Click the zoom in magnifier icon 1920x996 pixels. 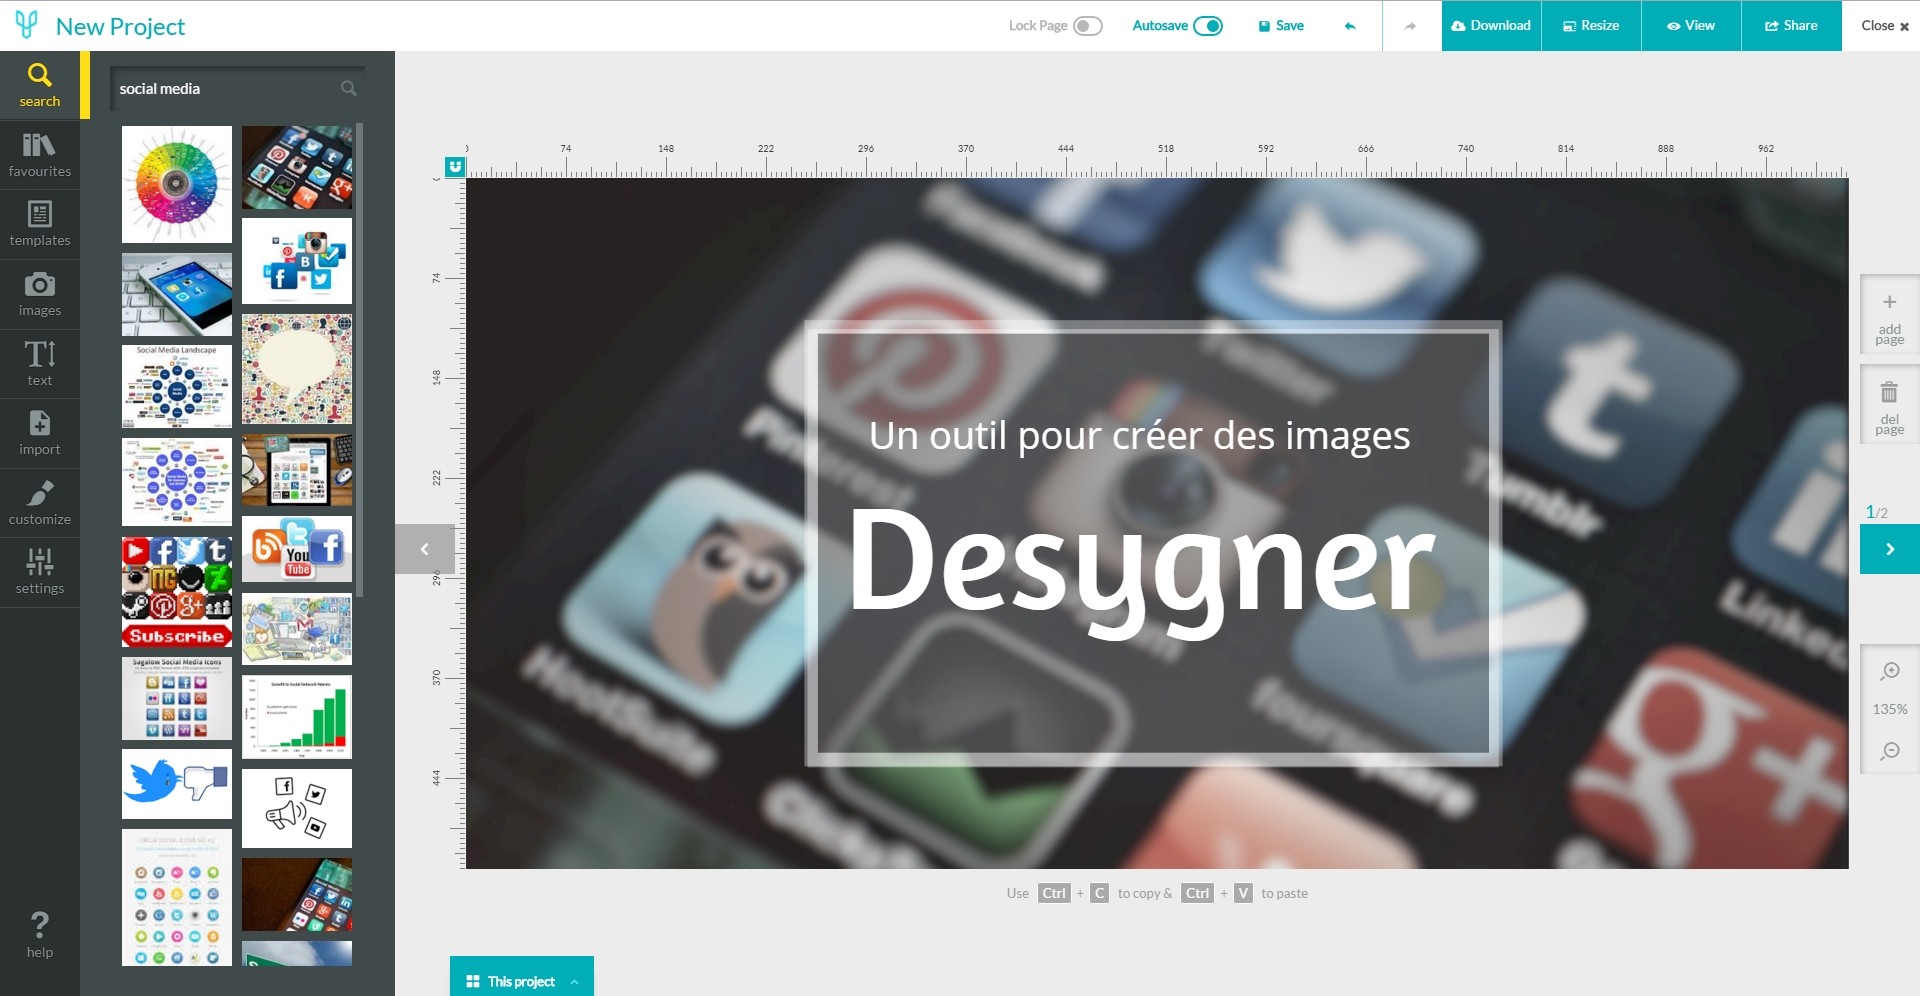point(1890,671)
